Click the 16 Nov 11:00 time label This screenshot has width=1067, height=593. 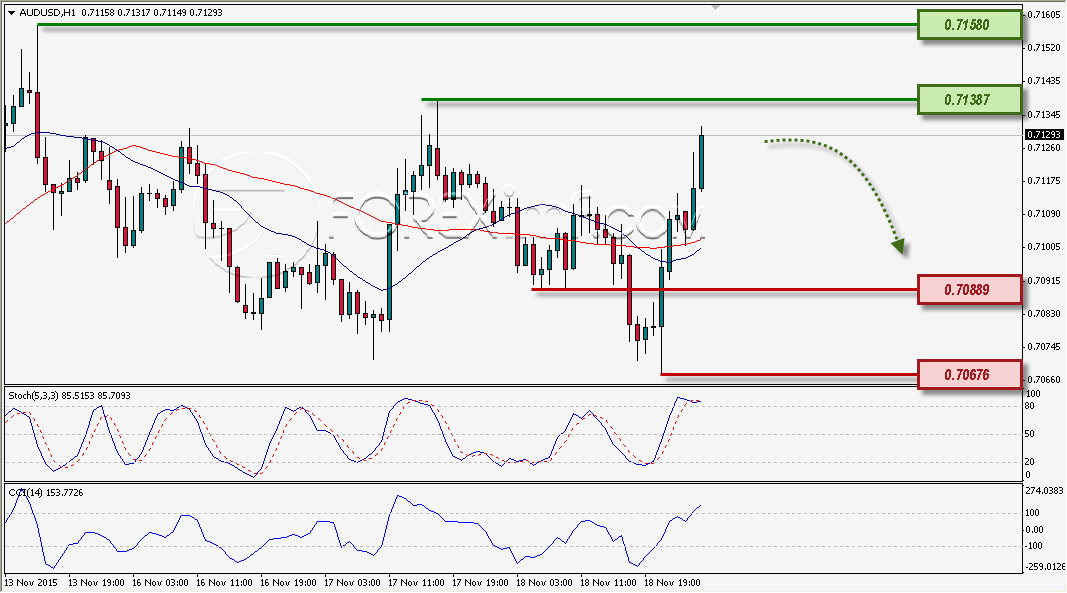click(x=224, y=583)
